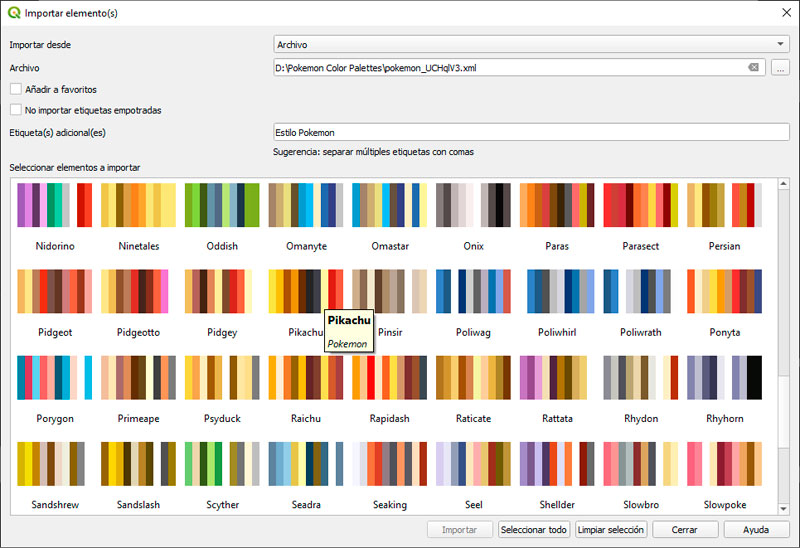Select the Primeape color ramp
The width and height of the screenshot is (800, 548).
138,378
